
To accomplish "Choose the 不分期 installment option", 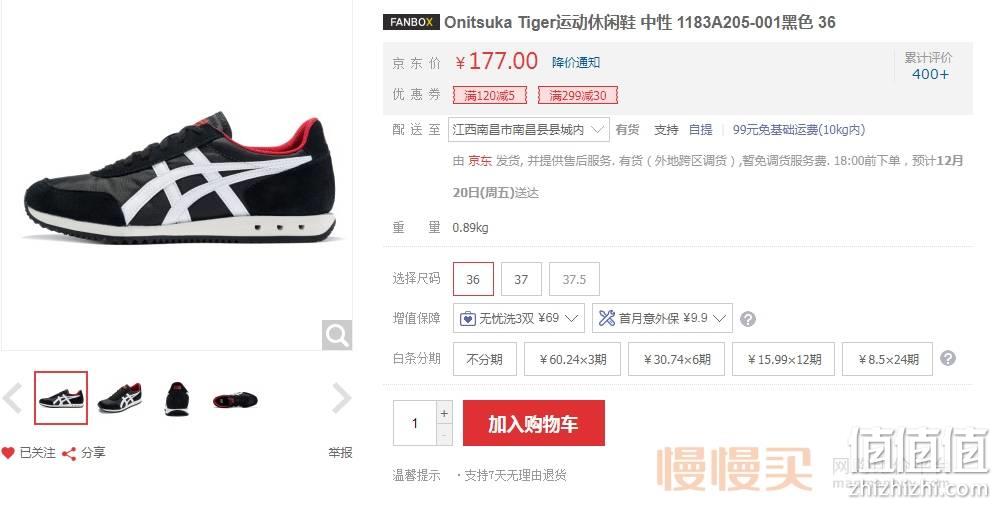I will pyautogui.click(x=484, y=359).
